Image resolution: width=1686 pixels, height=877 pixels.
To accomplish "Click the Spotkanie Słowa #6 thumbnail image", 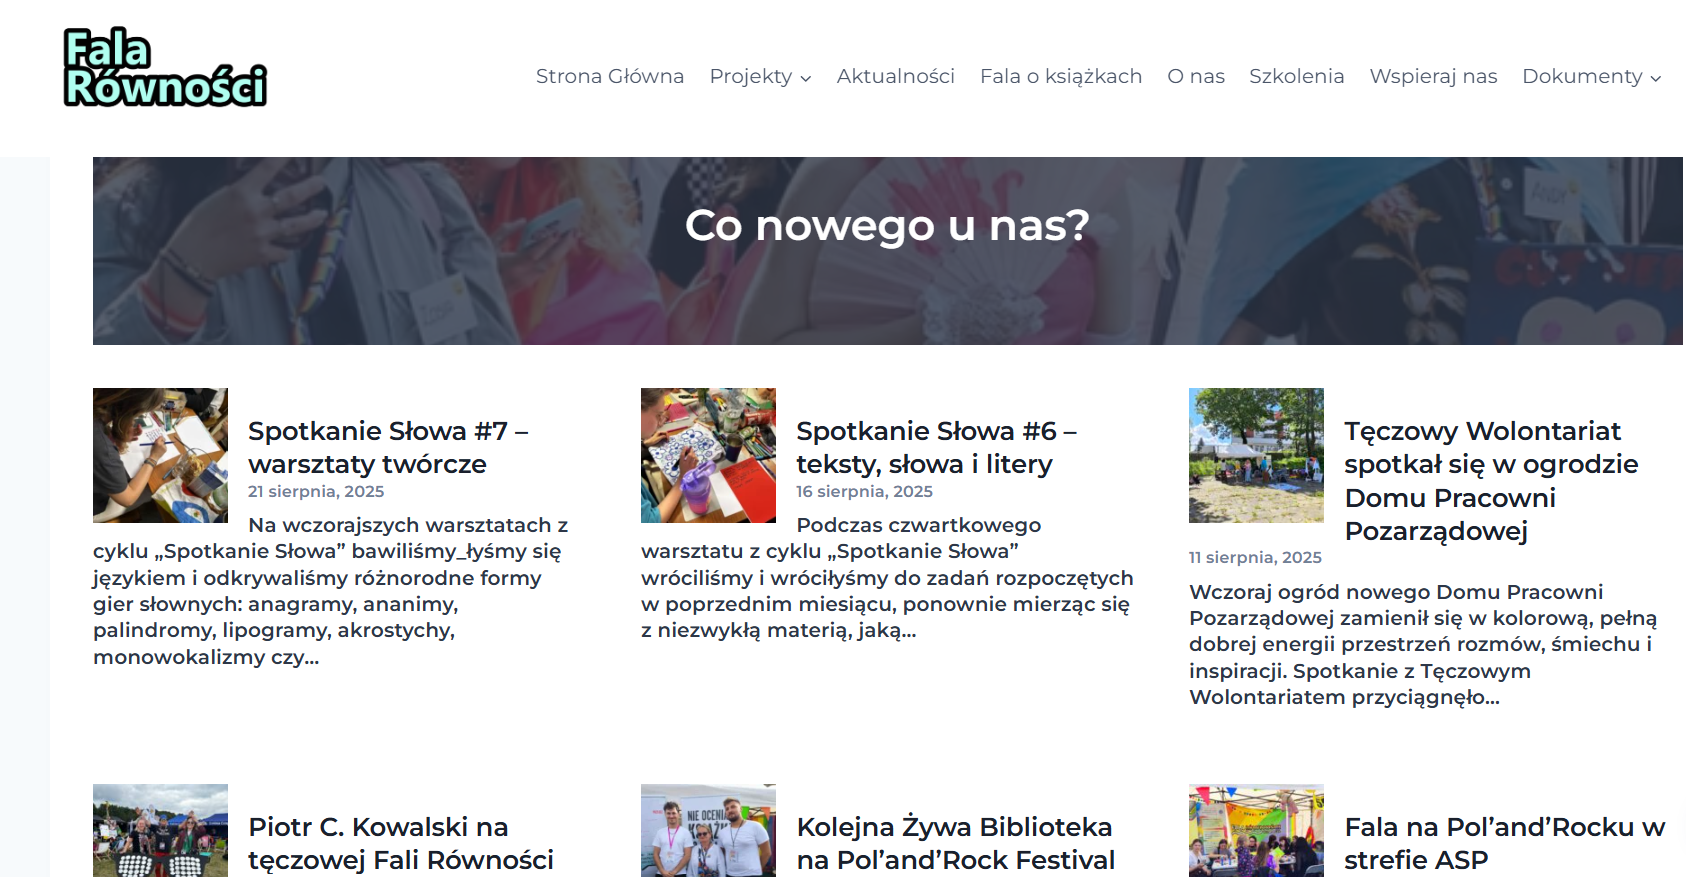I will pyautogui.click(x=708, y=455).
